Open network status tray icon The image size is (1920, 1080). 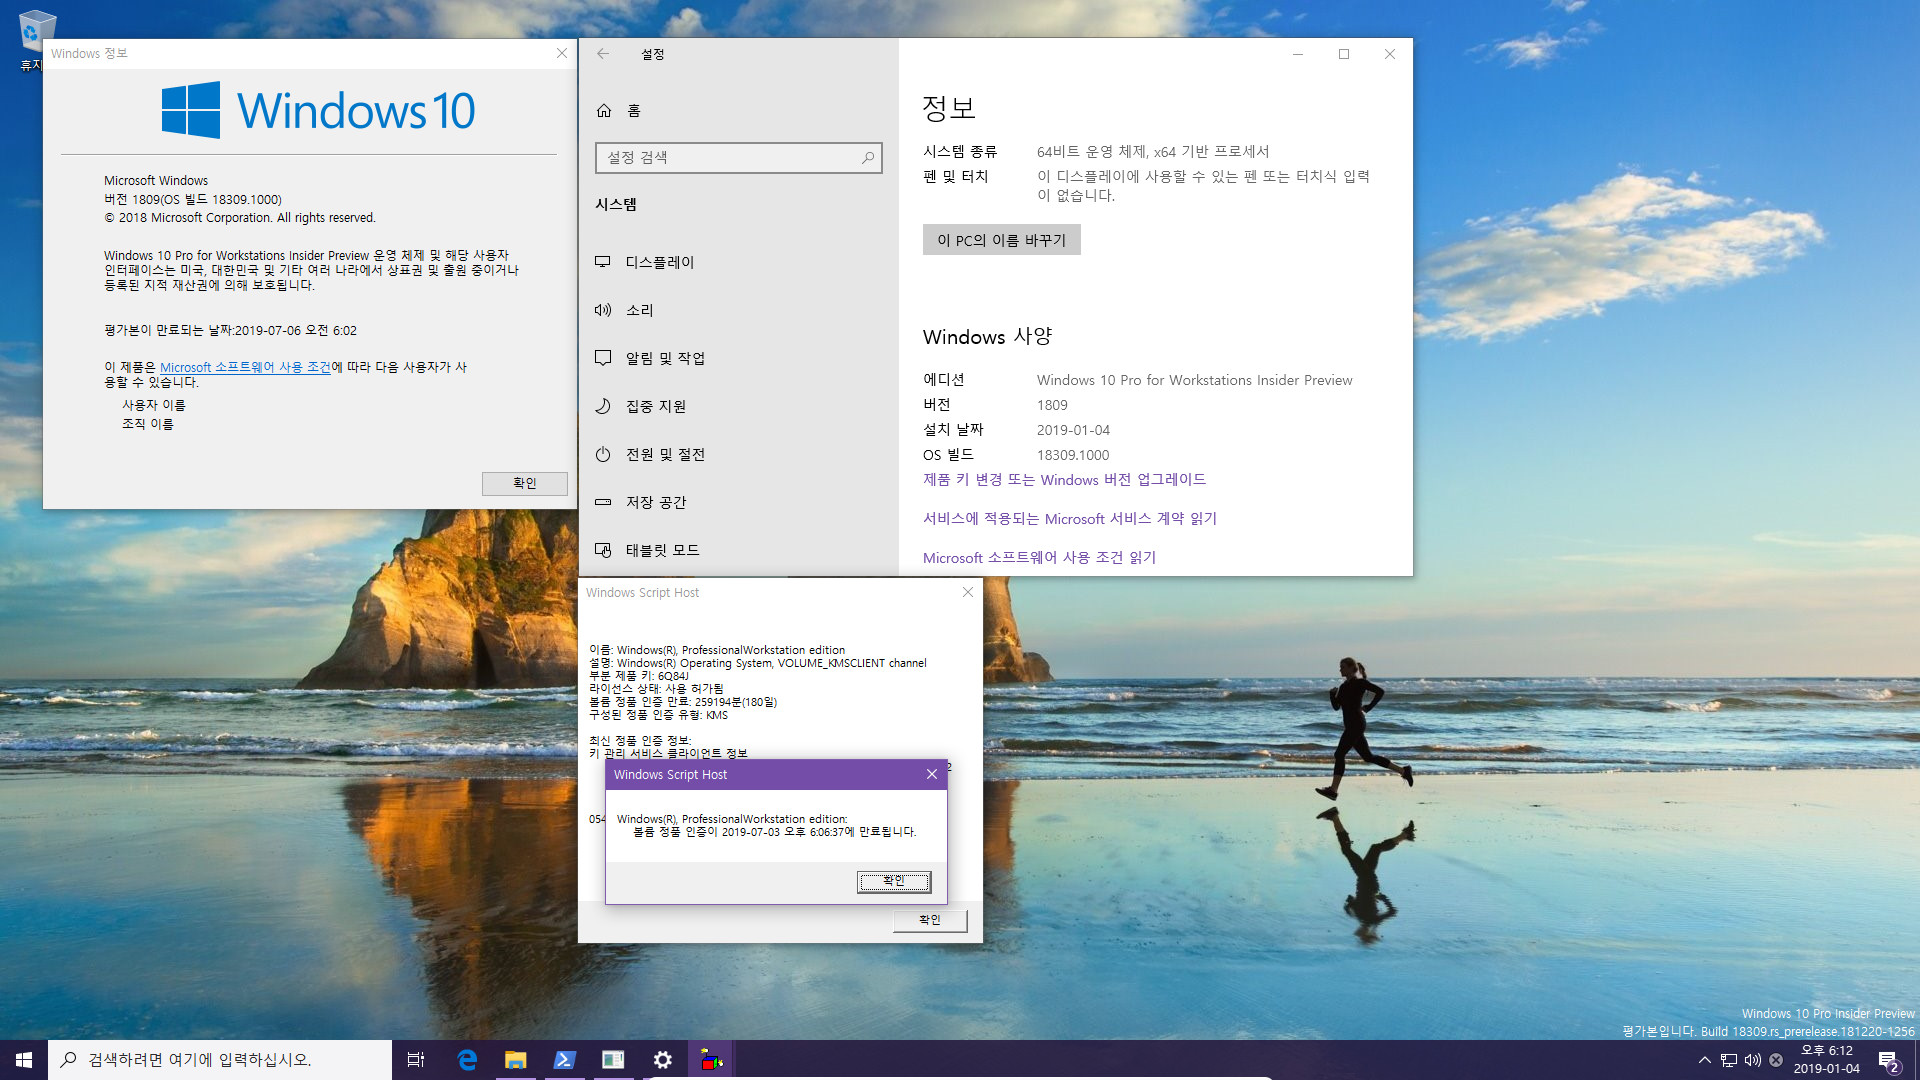click(1729, 1060)
